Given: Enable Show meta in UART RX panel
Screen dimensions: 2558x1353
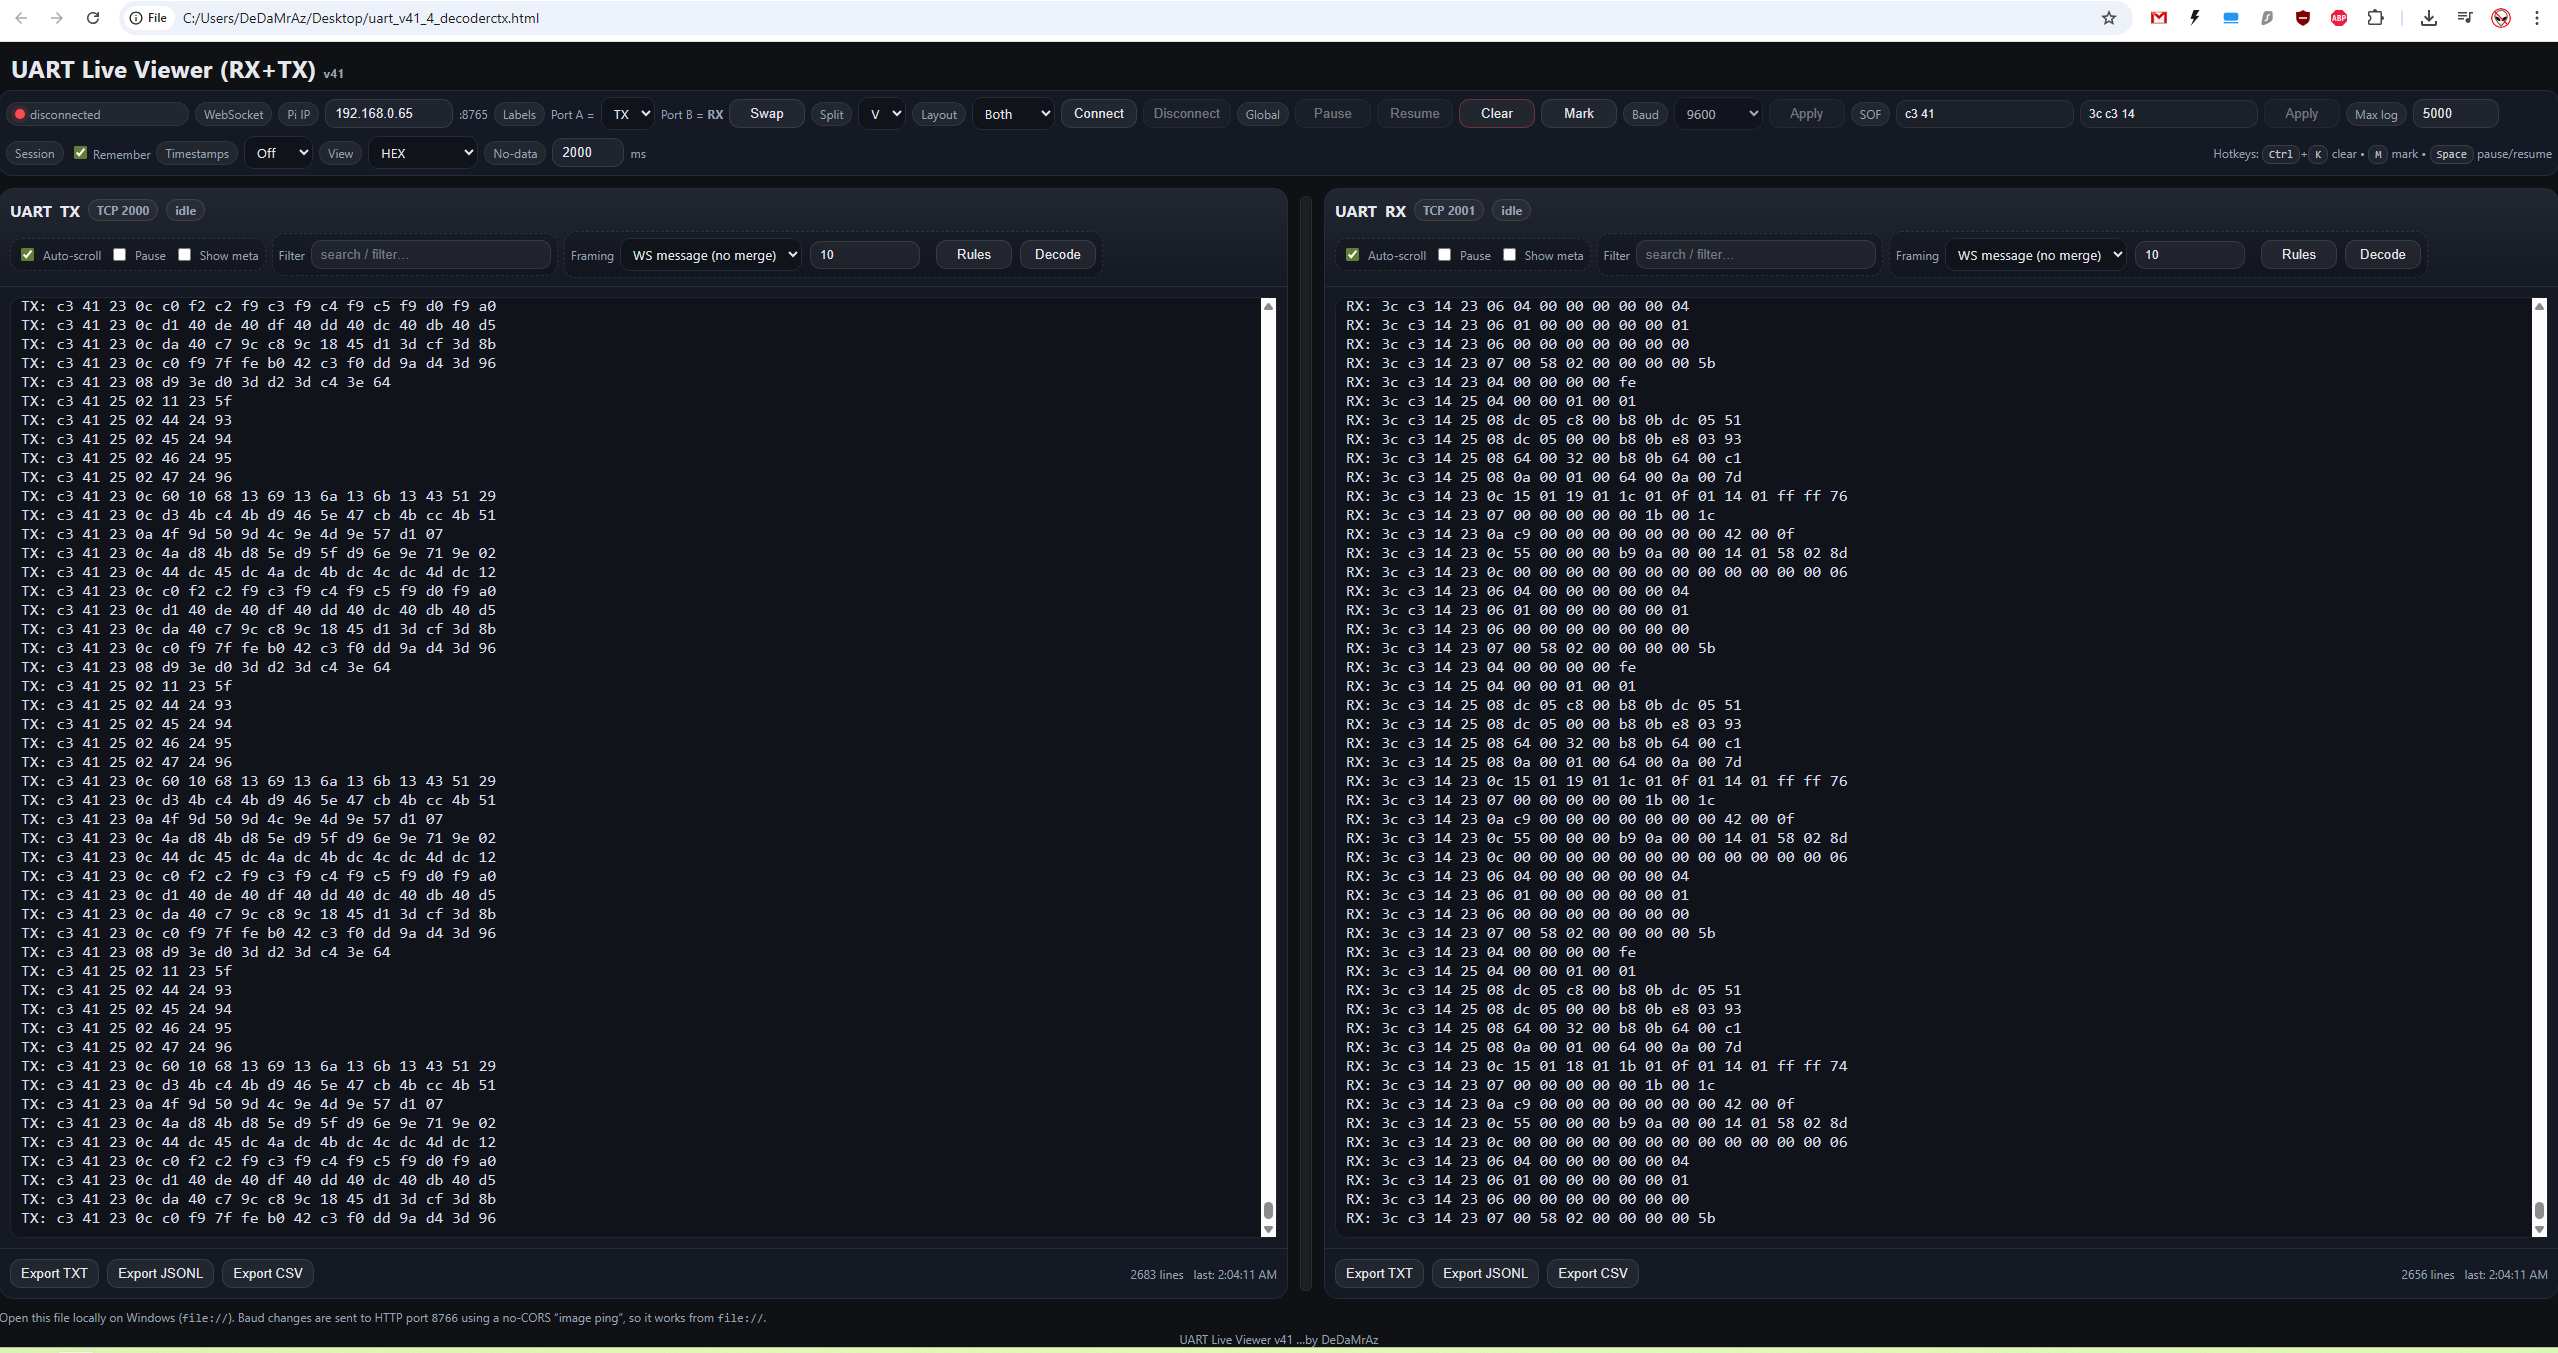Looking at the screenshot, I should 1509,255.
